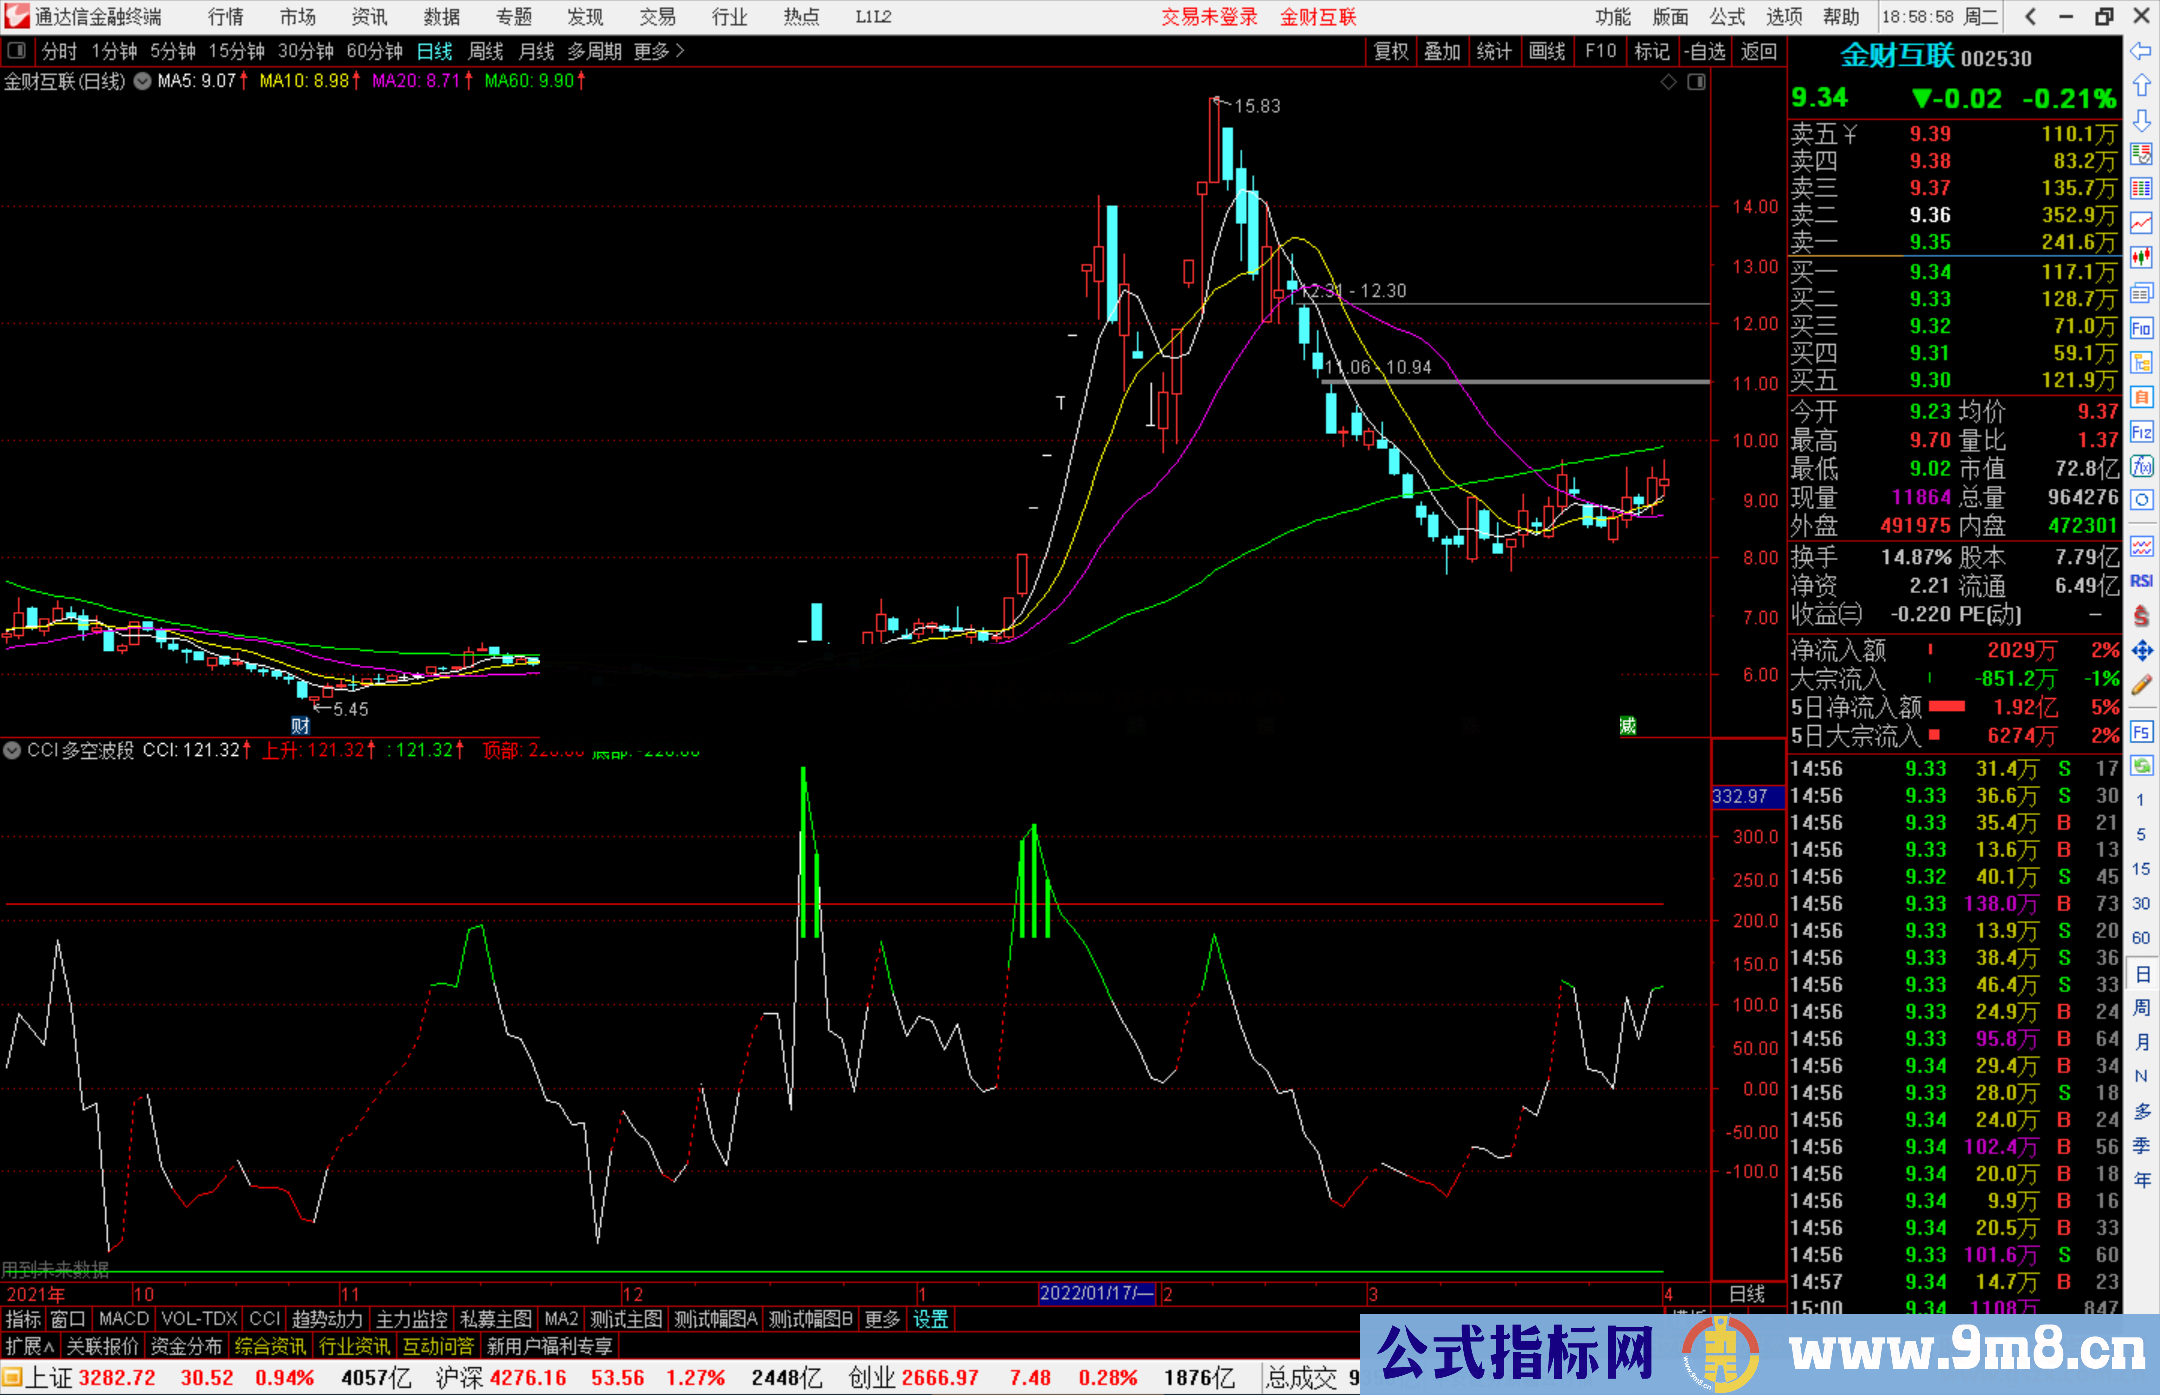
Task: Toggle the round button after 金财互联(日线)
Action: pos(142,81)
